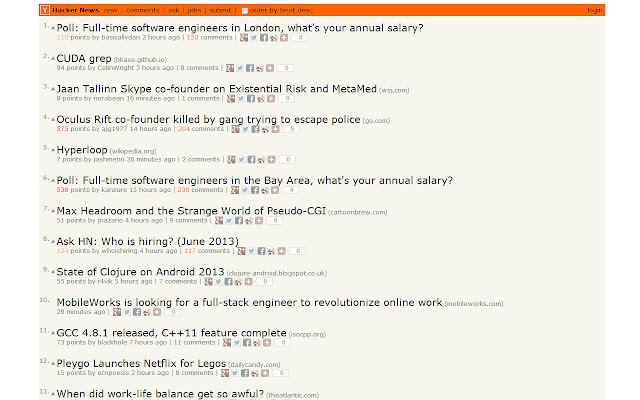This screenshot has width=640, height=400.
Task: Share MobileWorks job post on Google+
Action: [117, 312]
